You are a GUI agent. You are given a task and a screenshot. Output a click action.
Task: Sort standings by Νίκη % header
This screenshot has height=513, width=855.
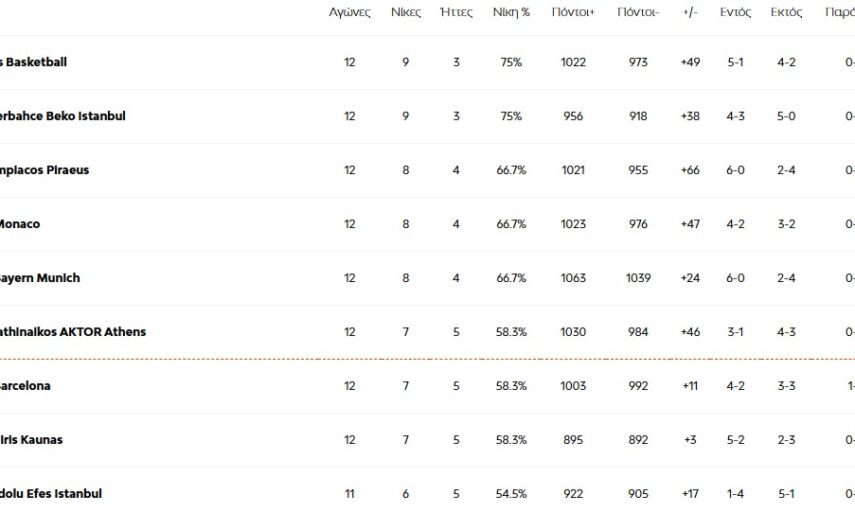[511, 13]
